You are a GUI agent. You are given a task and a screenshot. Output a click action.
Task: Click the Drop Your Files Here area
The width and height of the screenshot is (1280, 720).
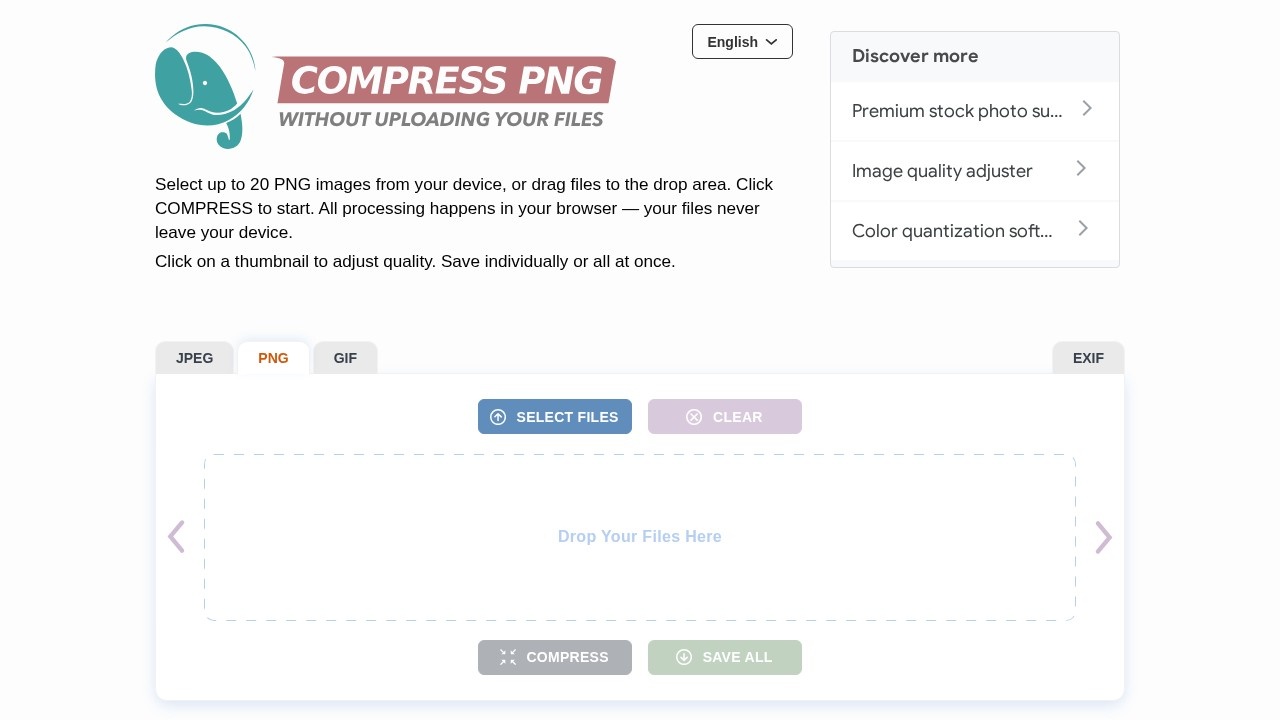click(x=640, y=537)
